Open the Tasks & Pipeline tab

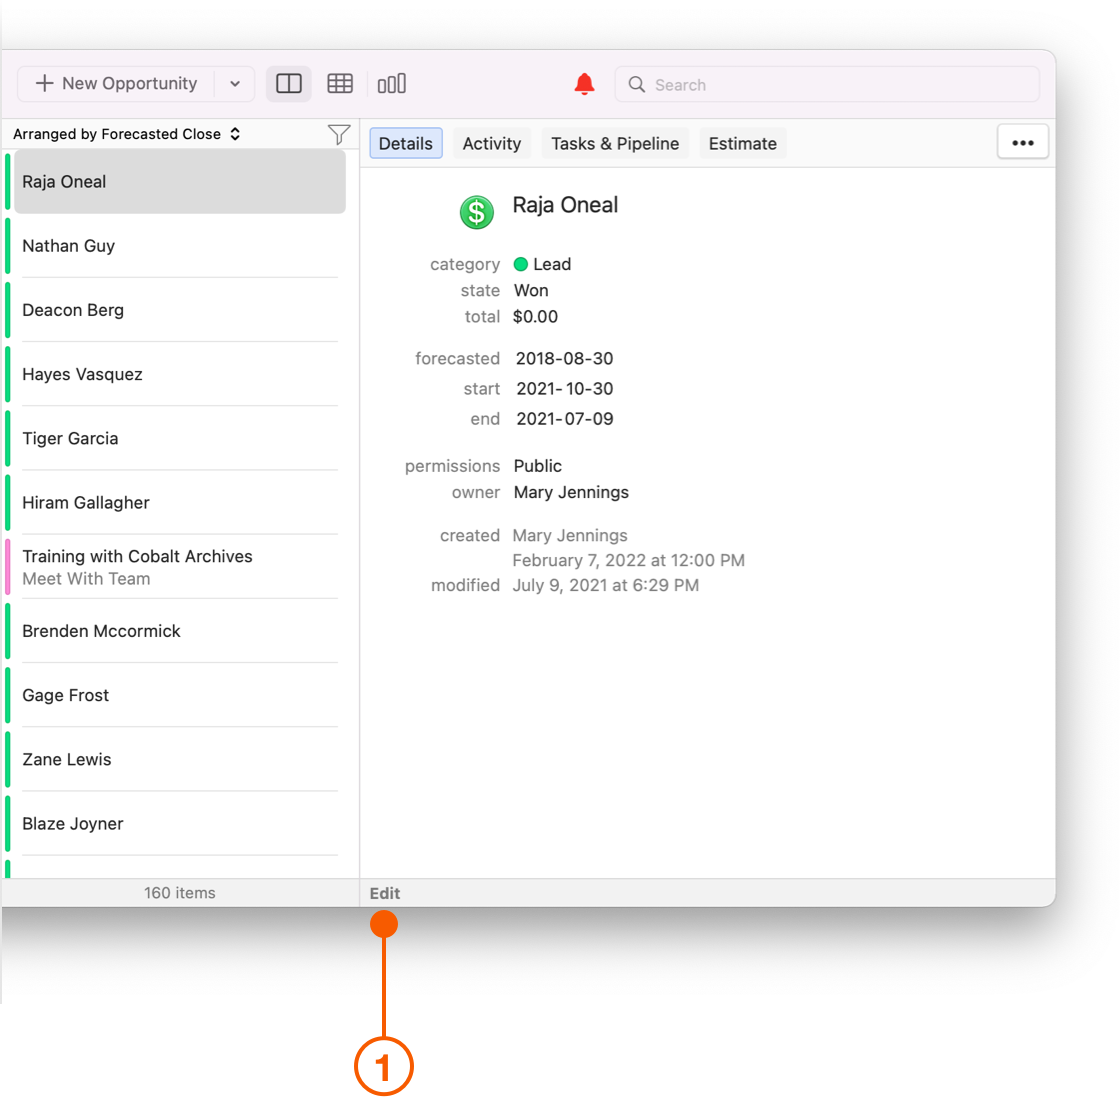(x=615, y=143)
